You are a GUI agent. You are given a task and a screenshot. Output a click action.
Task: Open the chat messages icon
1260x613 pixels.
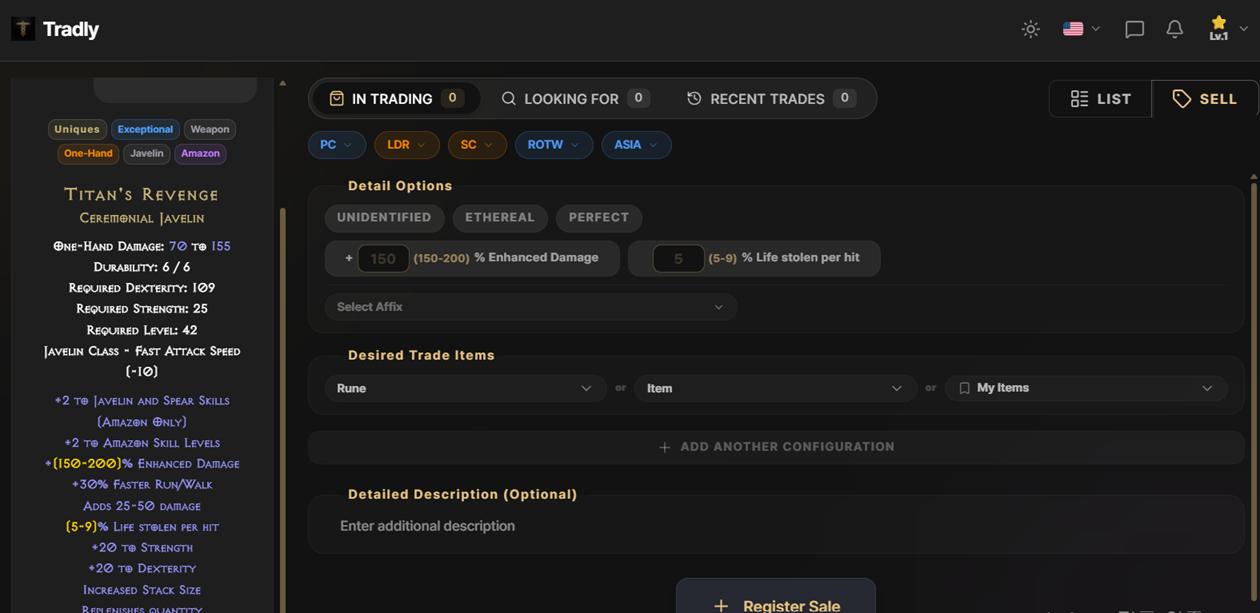pyautogui.click(x=1134, y=29)
